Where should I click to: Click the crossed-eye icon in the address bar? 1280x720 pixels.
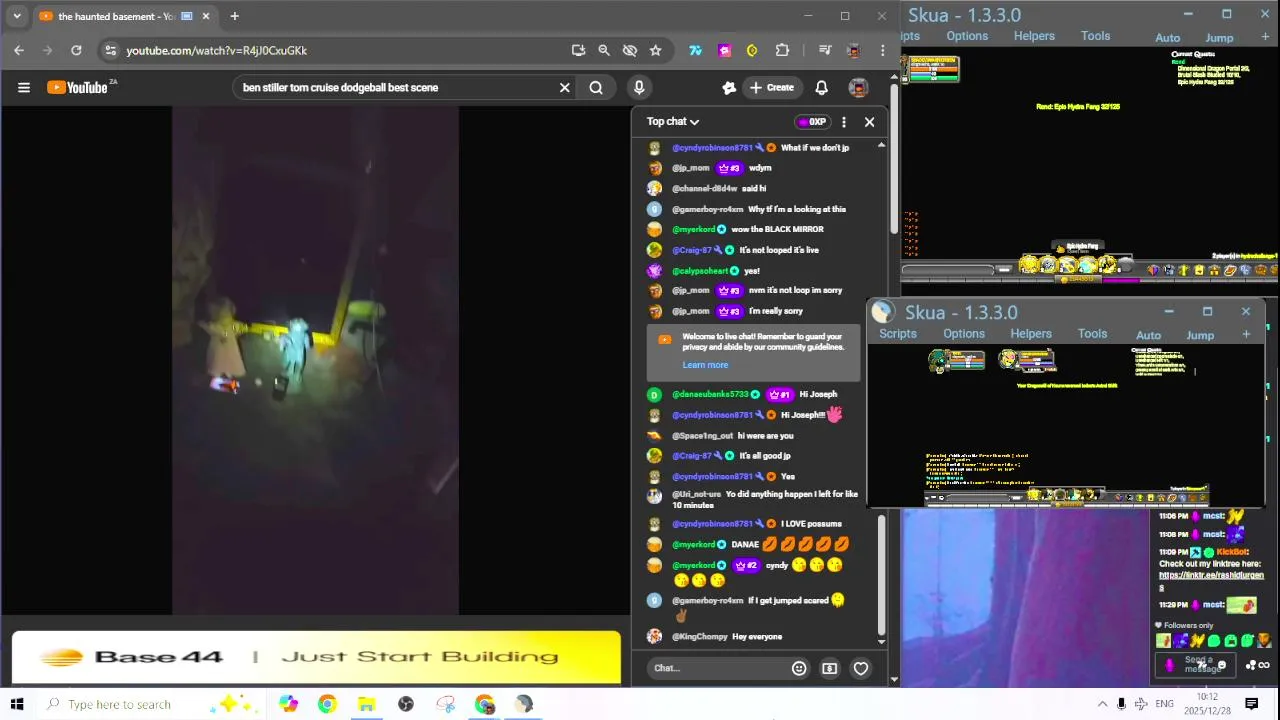629,50
